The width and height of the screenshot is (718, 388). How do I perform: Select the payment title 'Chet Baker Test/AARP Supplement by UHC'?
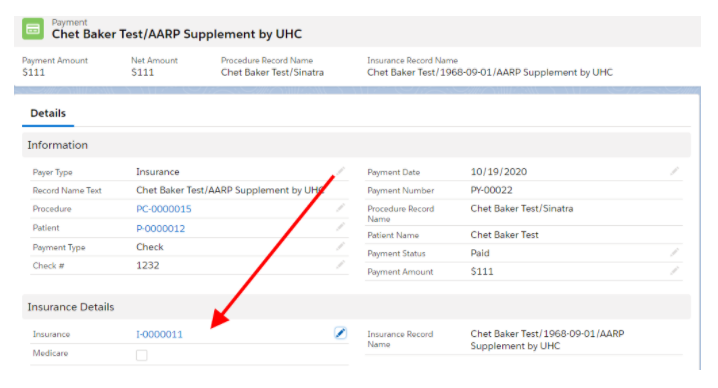pos(177,34)
